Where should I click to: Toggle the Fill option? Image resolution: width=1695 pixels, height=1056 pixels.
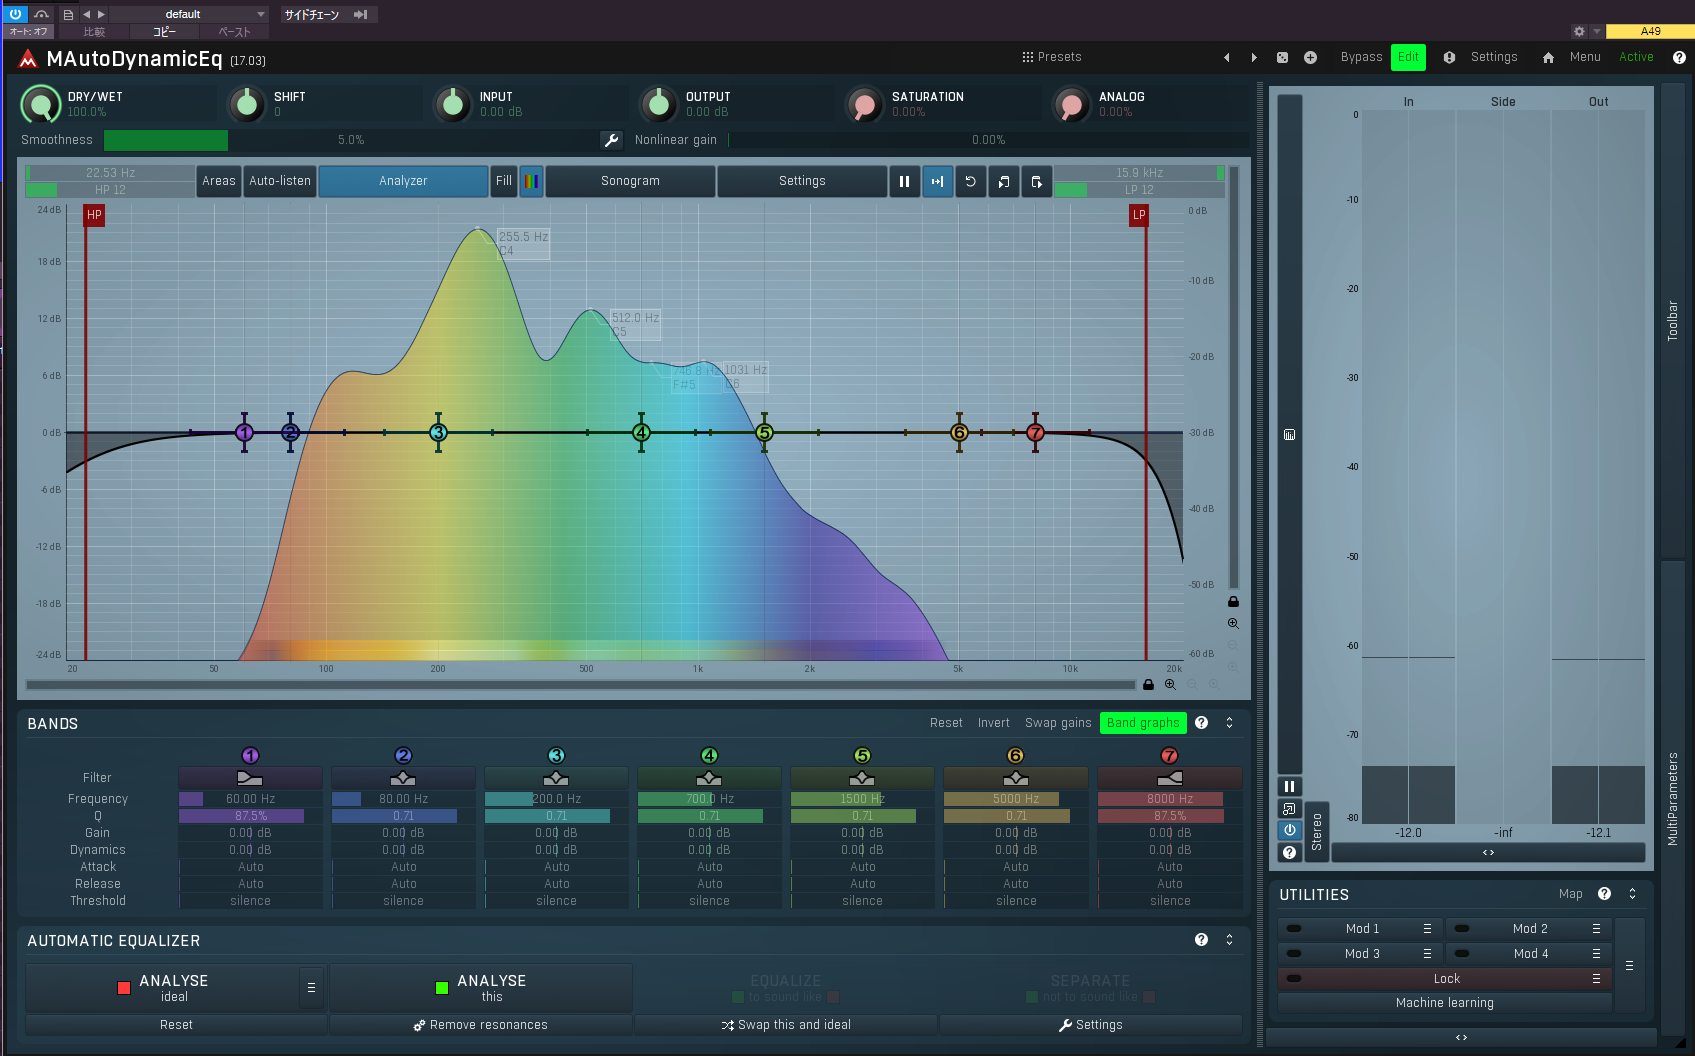click(504, 181)
